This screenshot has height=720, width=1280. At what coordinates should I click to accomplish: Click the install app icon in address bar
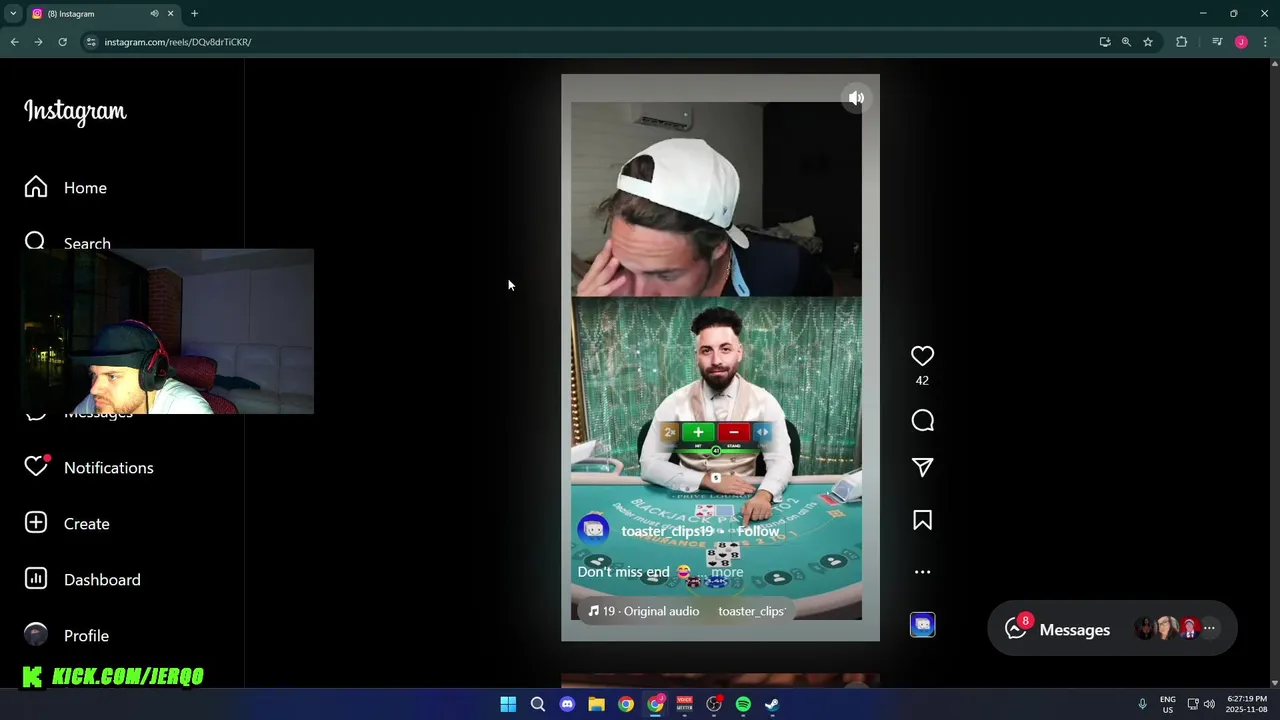point(1104,42)
